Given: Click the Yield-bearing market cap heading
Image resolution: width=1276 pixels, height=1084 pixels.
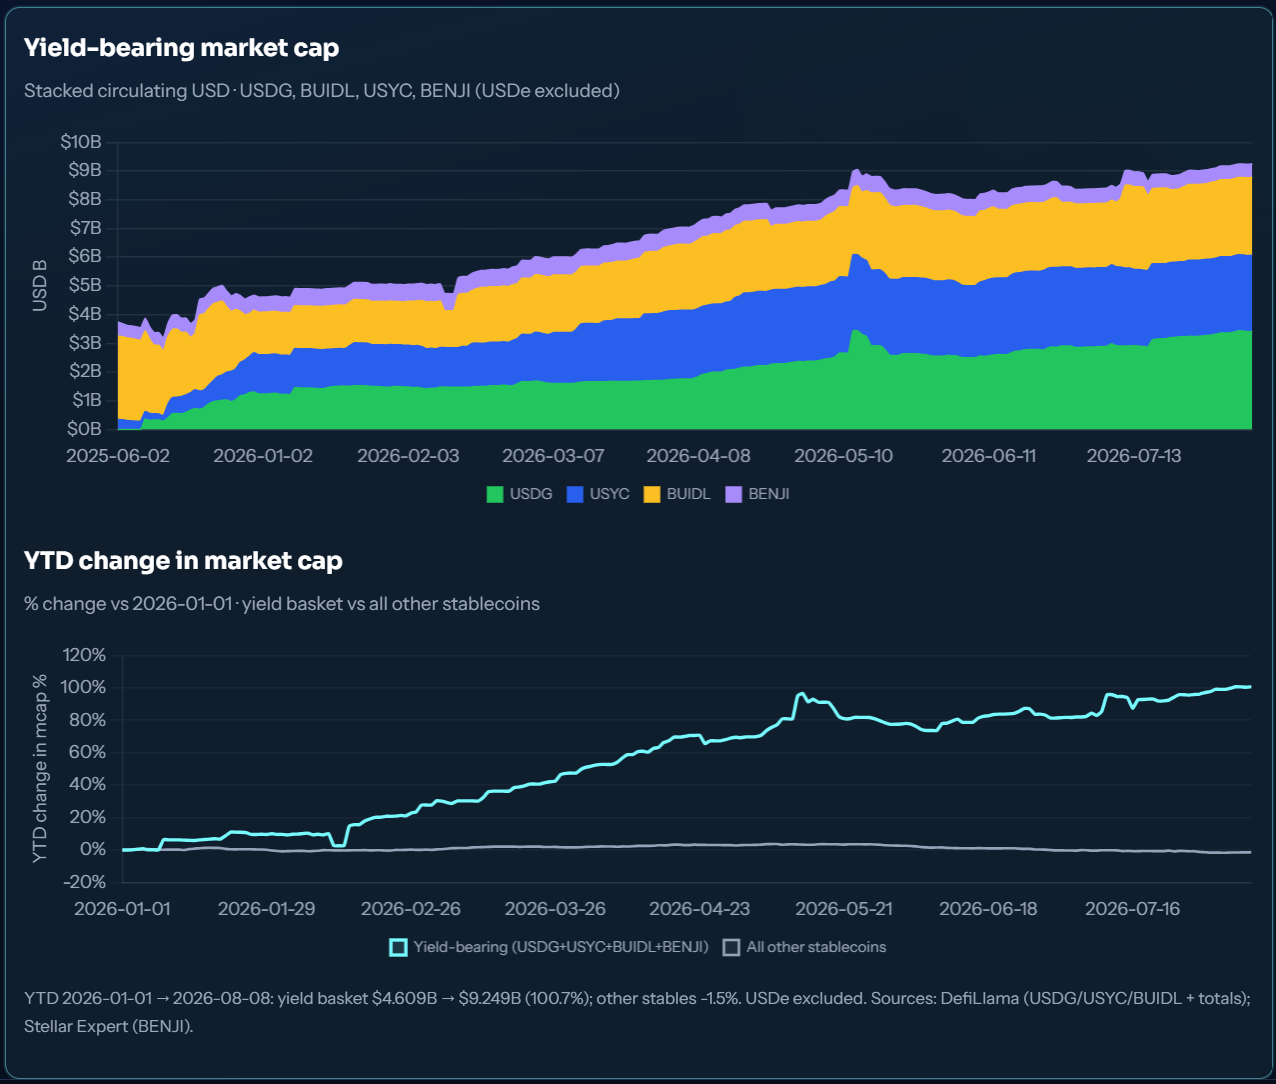Looking at the screenshot, I should click(181, 48).
